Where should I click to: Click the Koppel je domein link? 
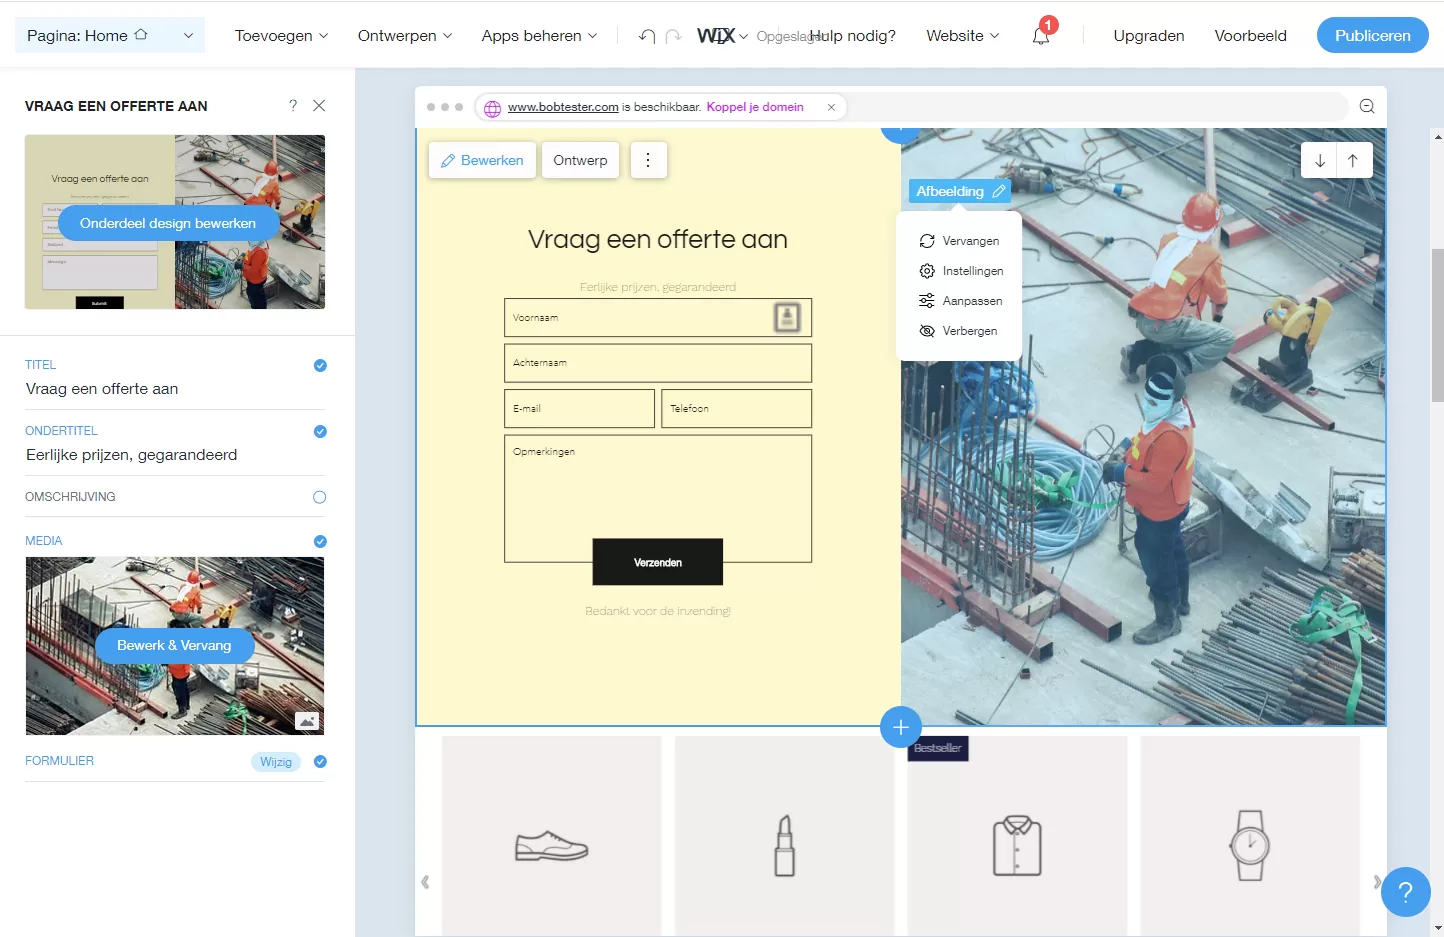755,107
